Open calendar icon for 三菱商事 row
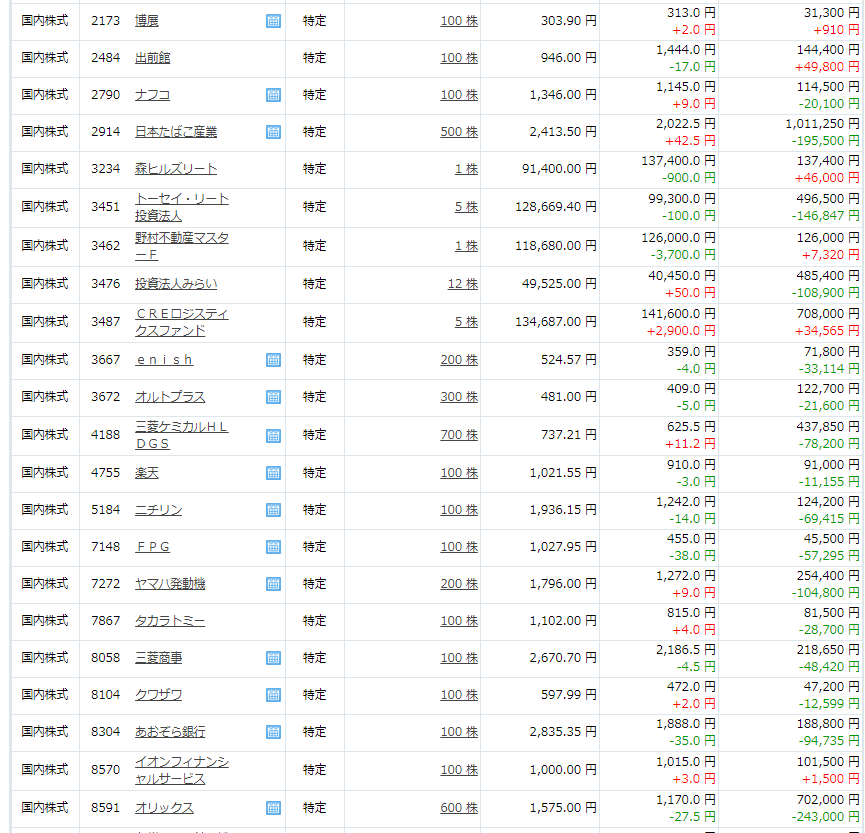Screen dimensions: 865x833 (x=273, y=658)
